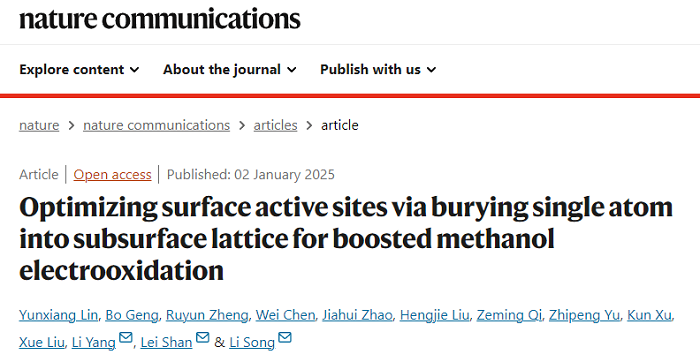View Zhipeng Yu author info
Viewport: 700px width, 362px height.
584,315
